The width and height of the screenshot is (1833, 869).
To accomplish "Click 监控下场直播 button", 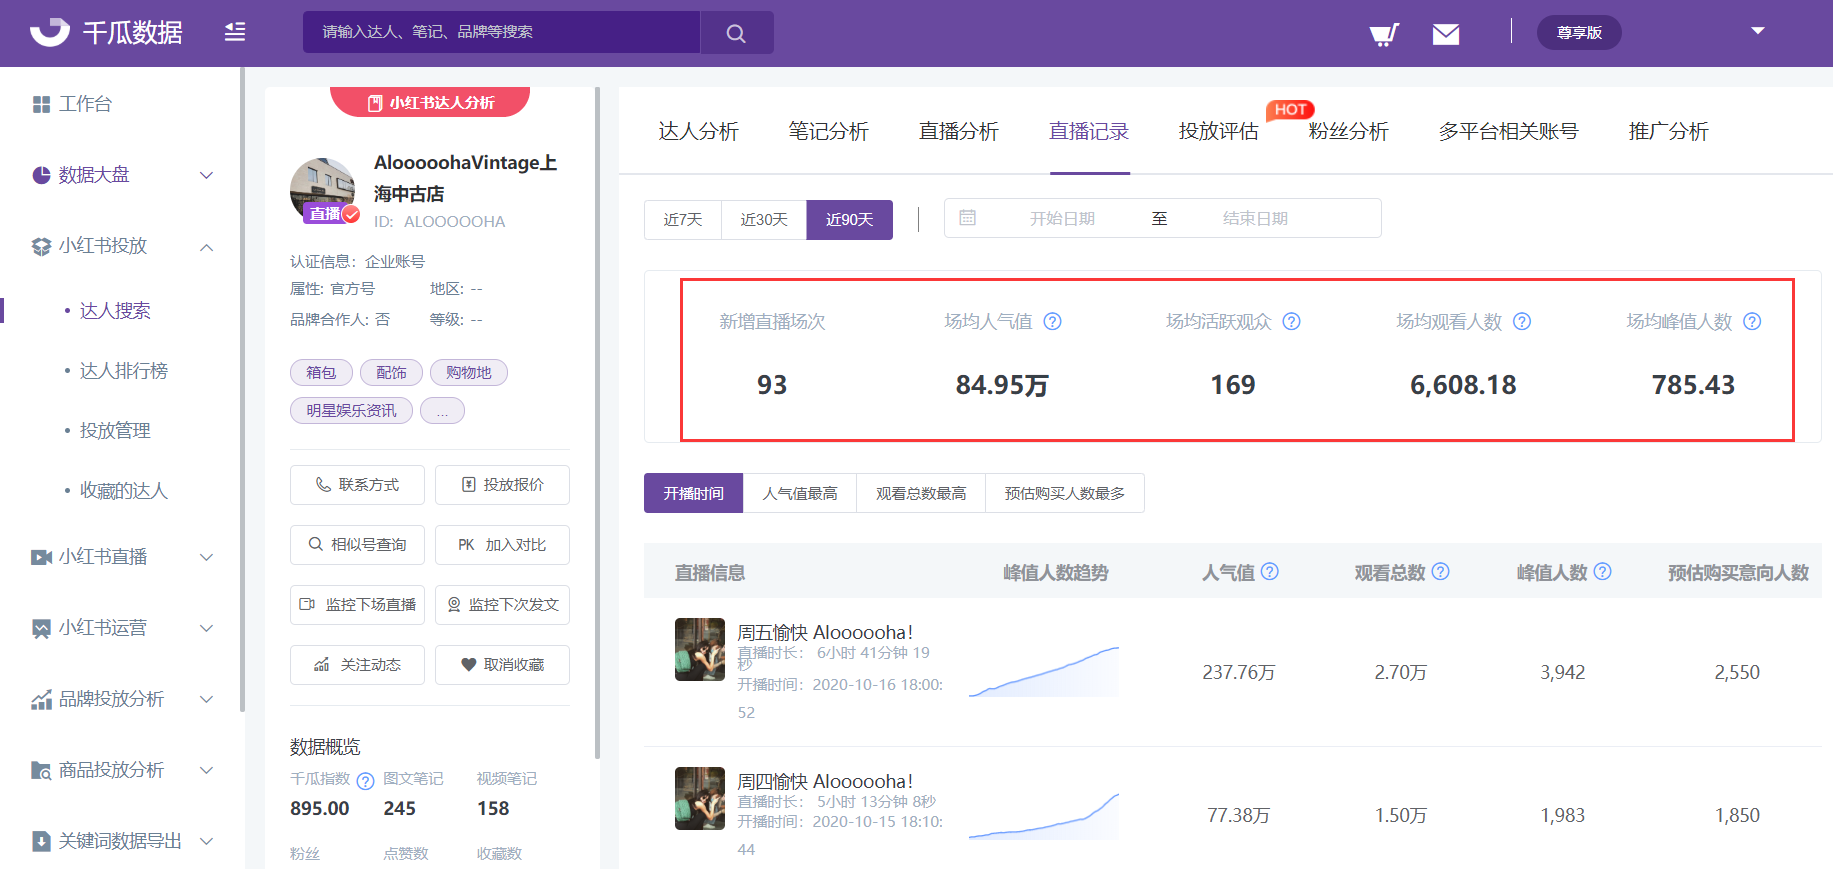I will tap(357, 605).
